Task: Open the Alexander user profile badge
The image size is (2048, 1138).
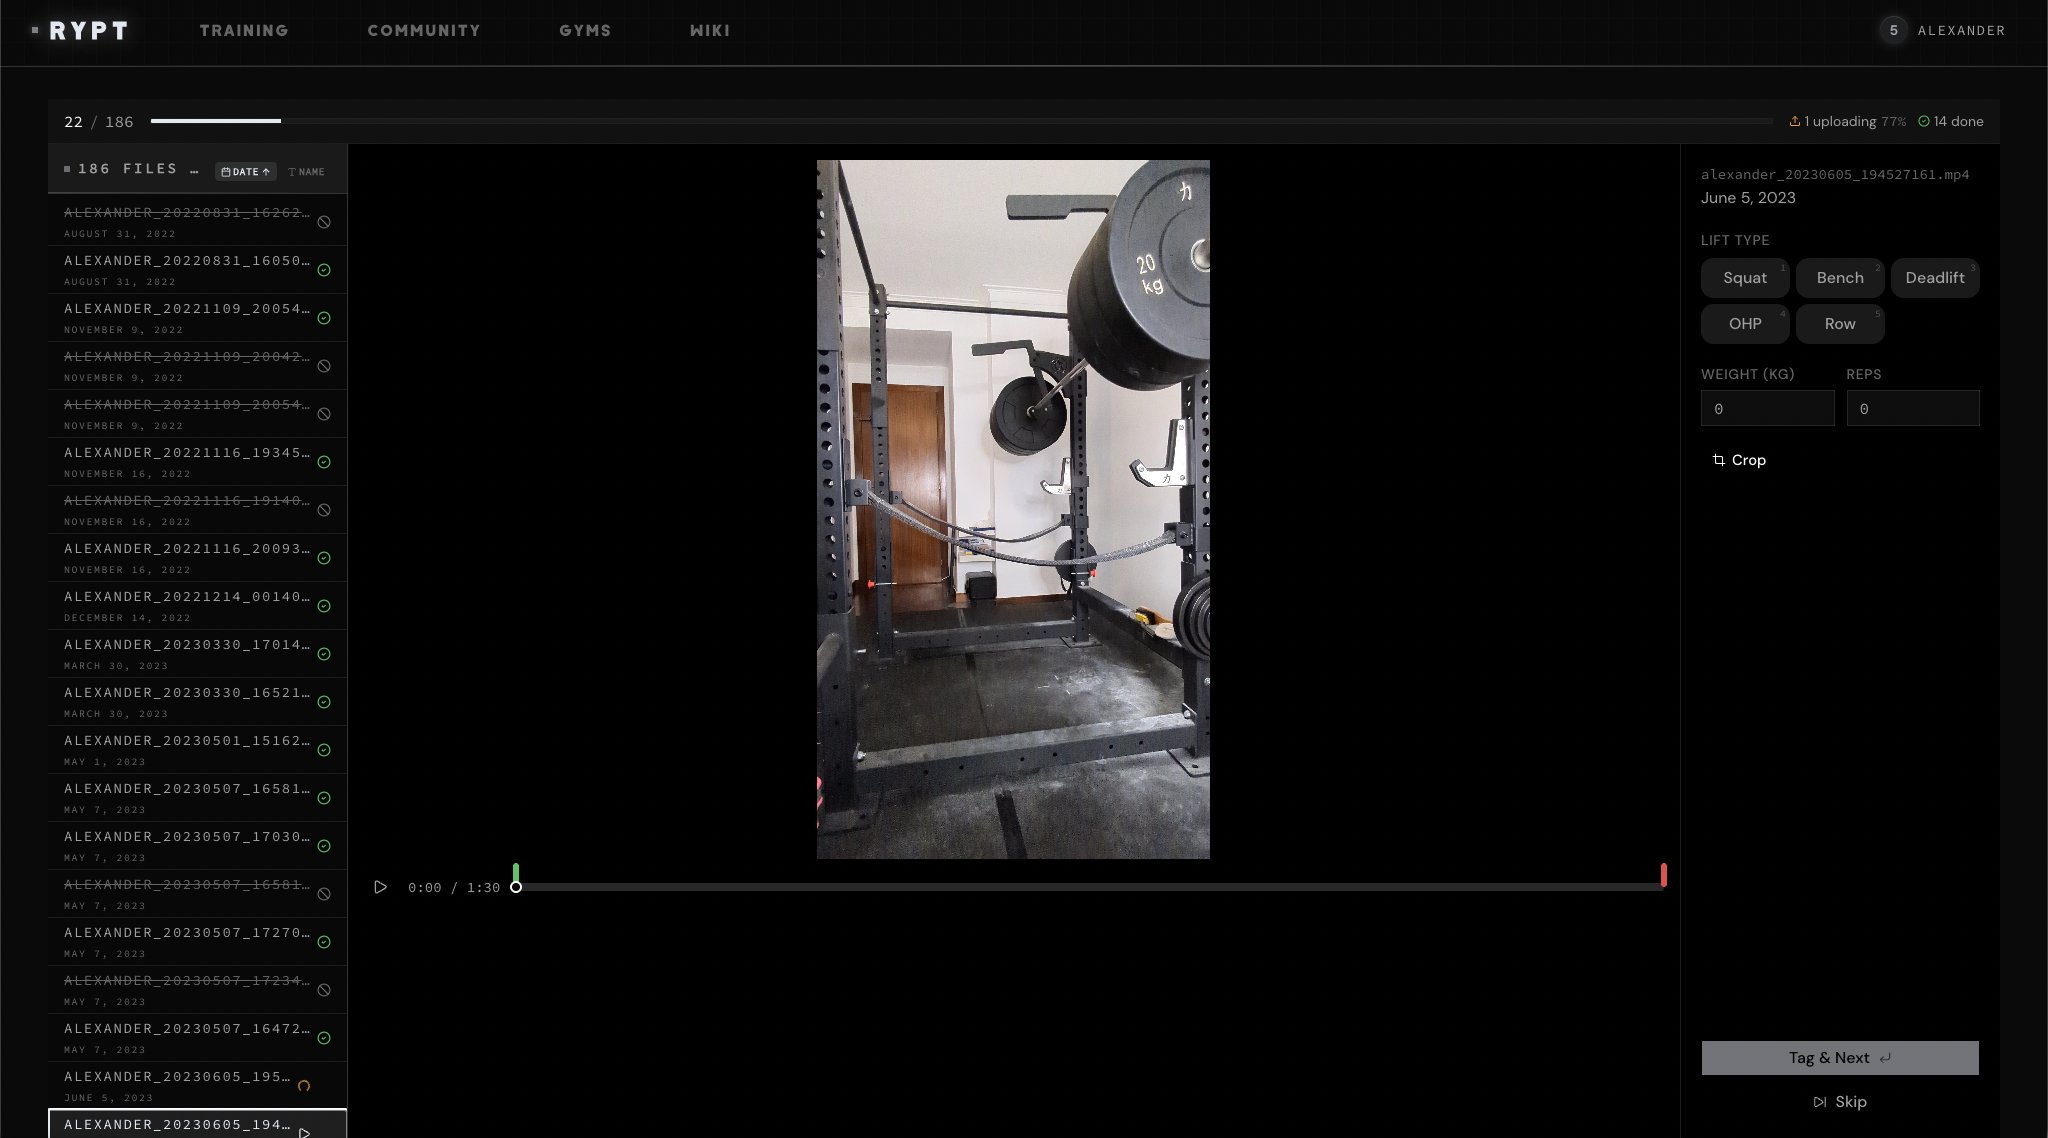Action: [x=1942, y=31]
